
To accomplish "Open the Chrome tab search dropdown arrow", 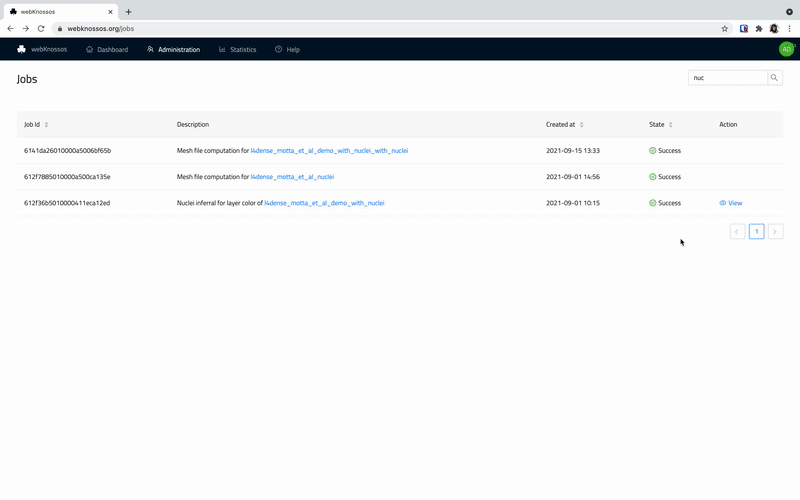I will pos(789,12).
